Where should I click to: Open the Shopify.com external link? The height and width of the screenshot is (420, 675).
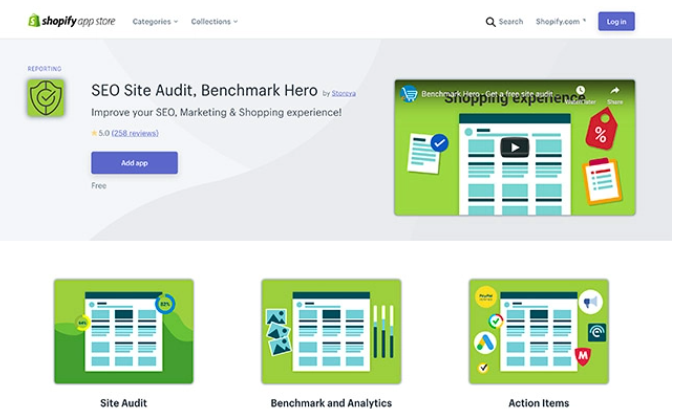click(x=560, y=22)
